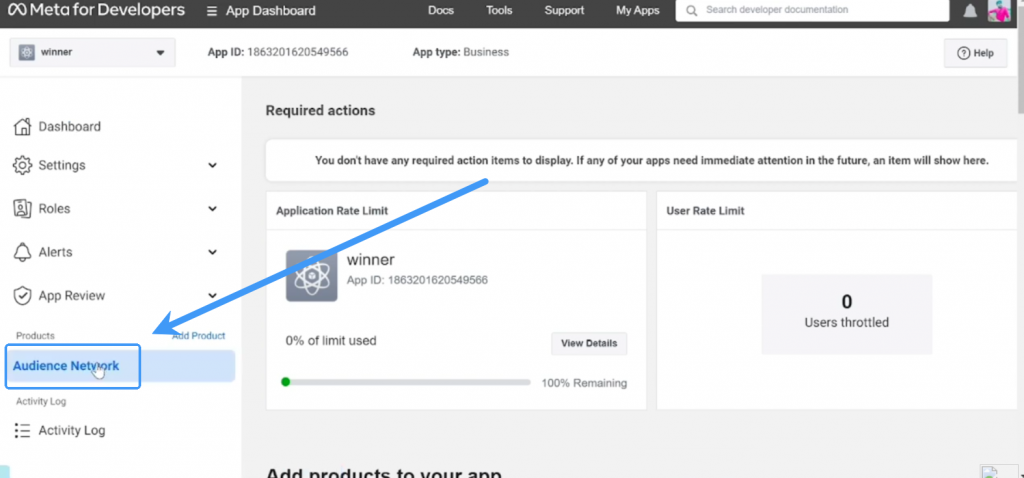
Task: Open the Support menu
Action: click(x=564, y=10)
